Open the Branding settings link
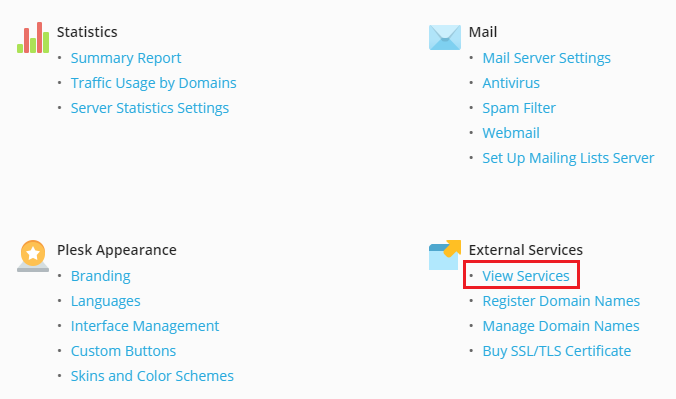 pos(100,276)
